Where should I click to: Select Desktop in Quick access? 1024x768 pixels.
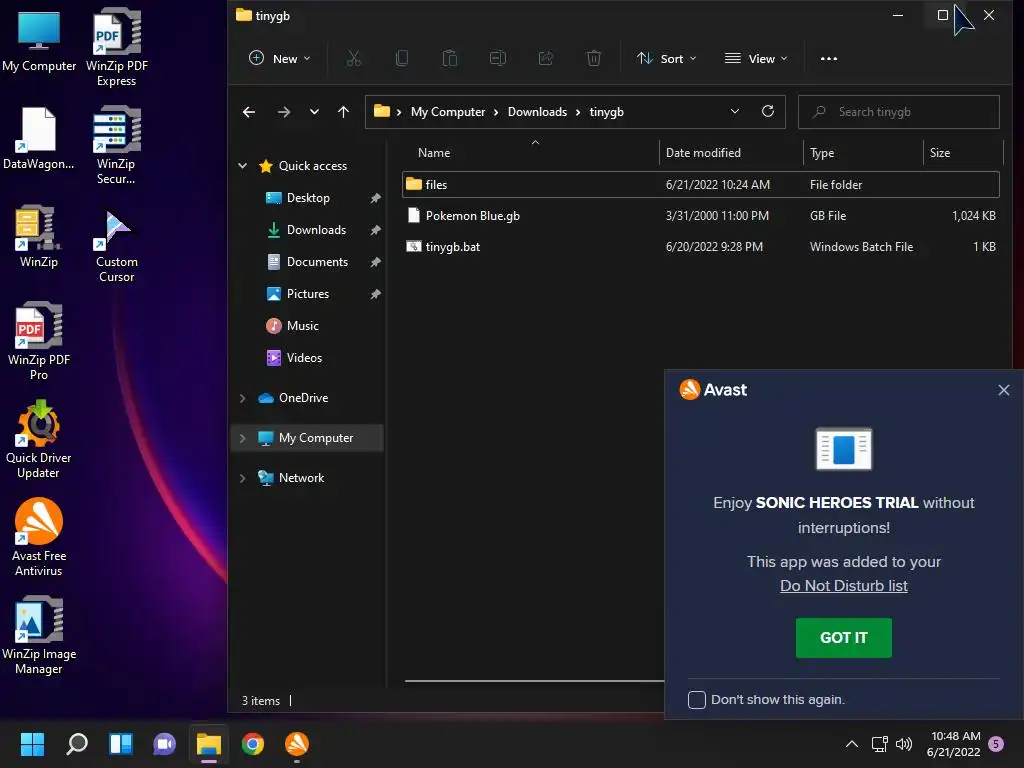point(308,198)
